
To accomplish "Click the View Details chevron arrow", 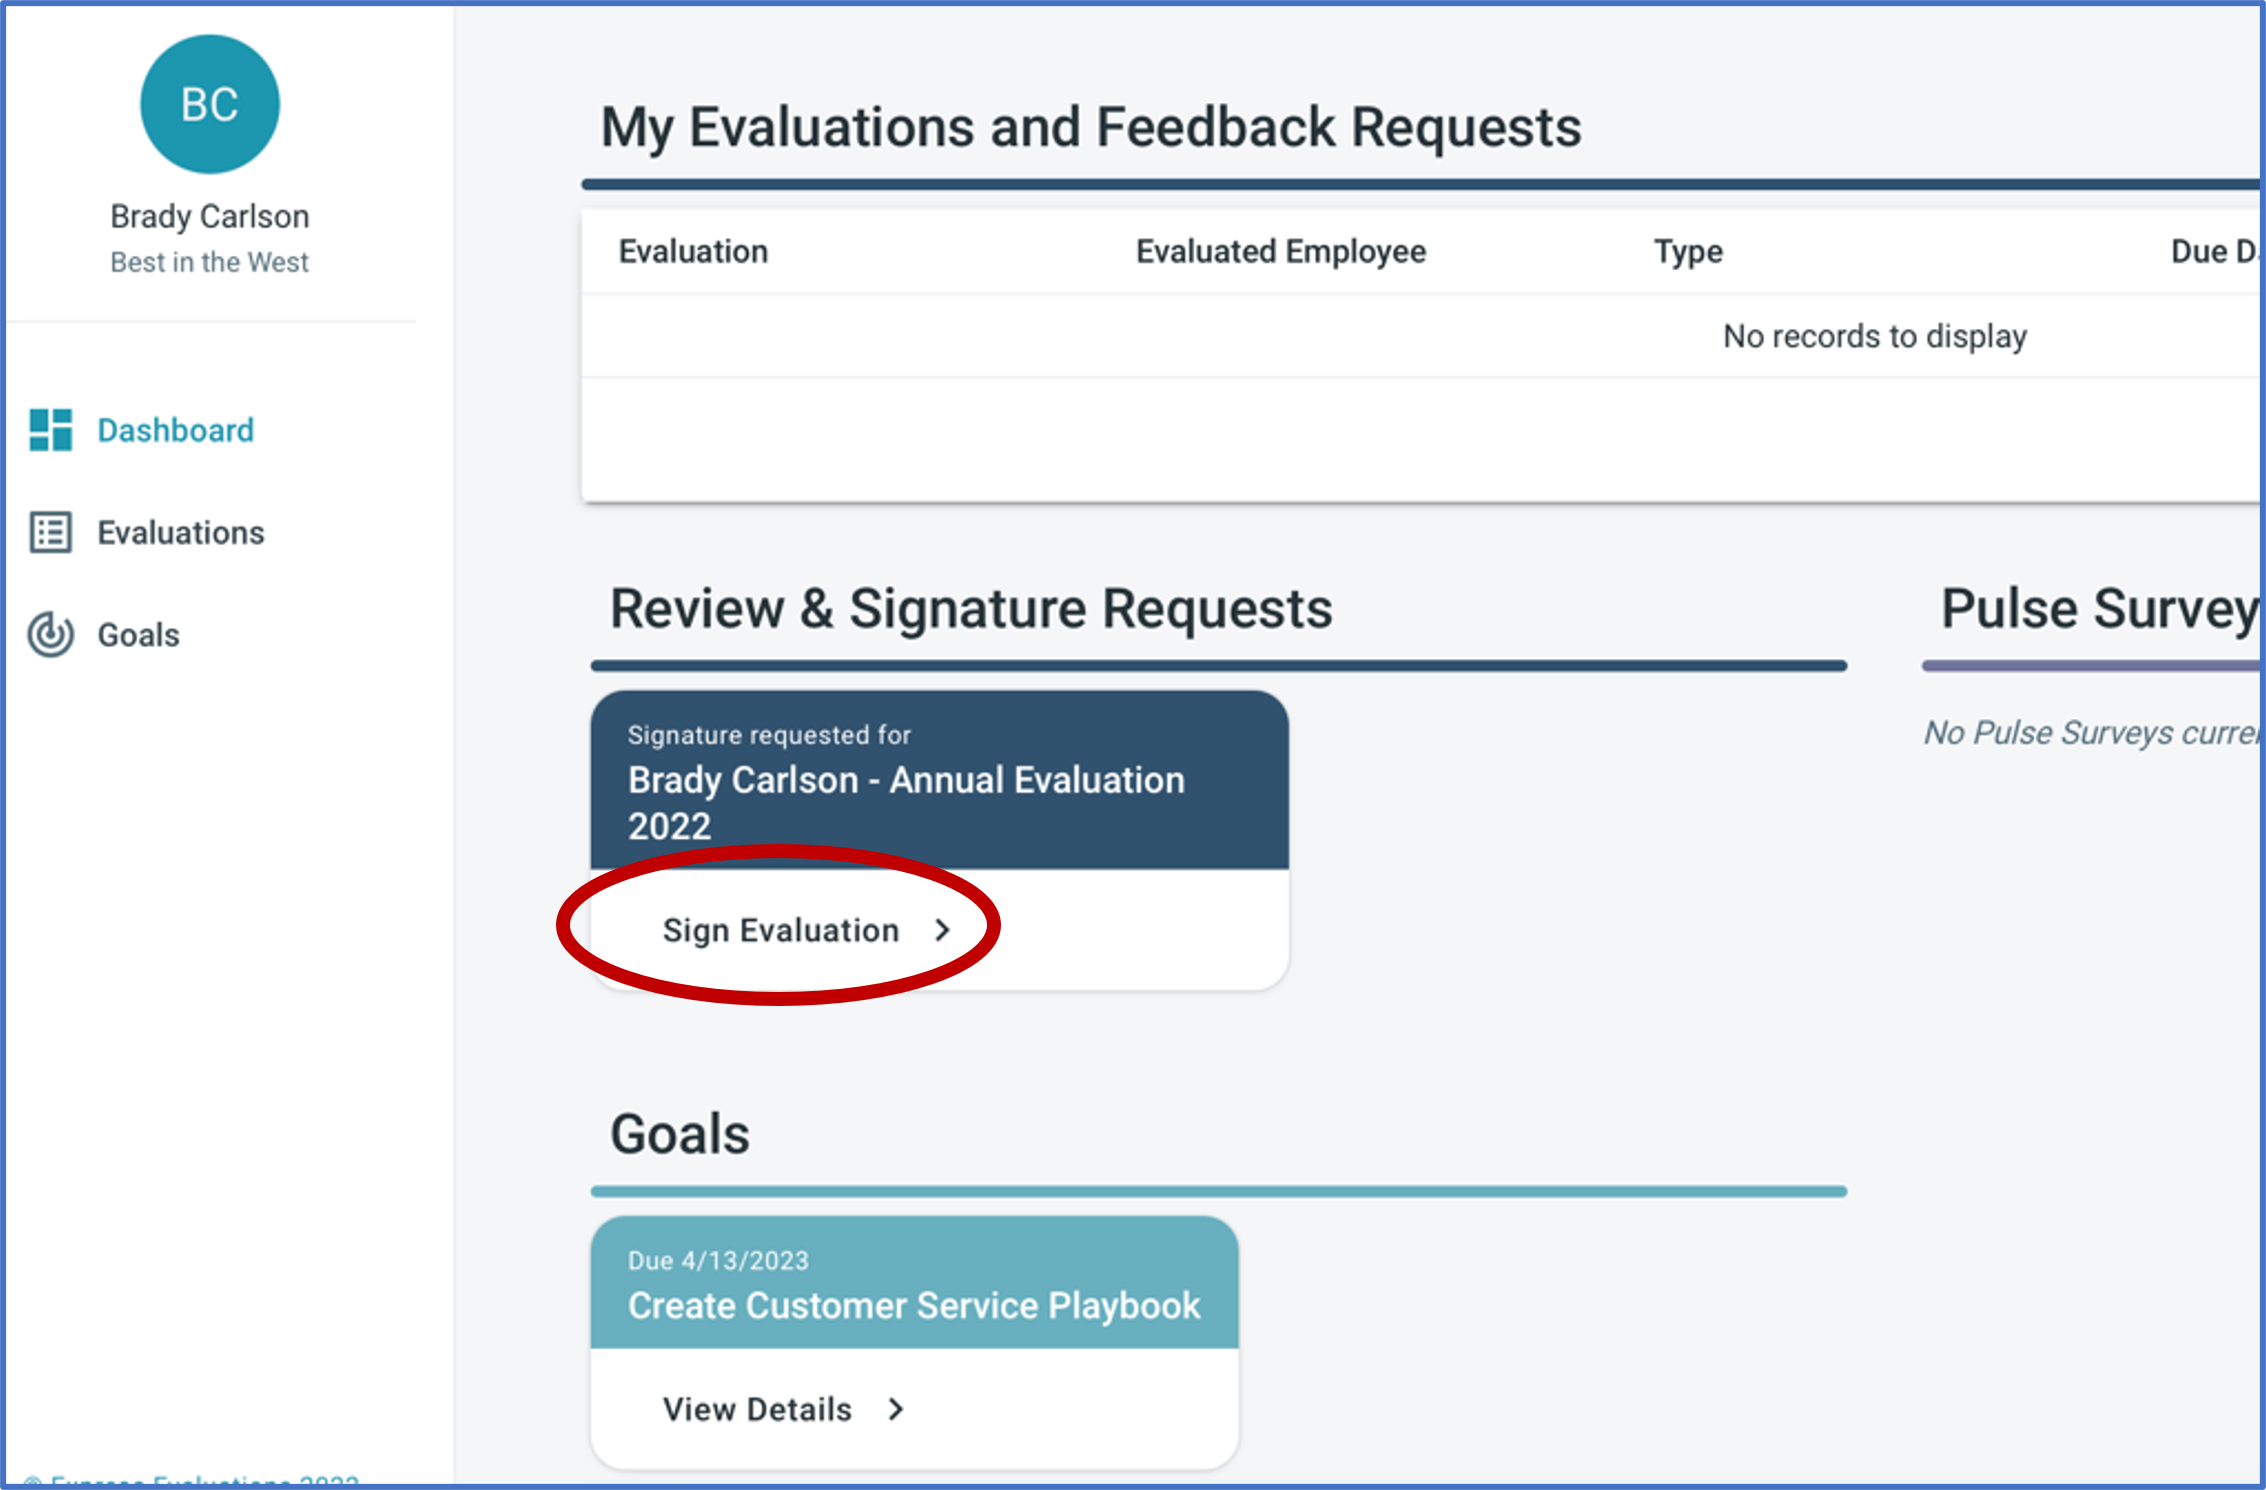I will [896, 1409].
